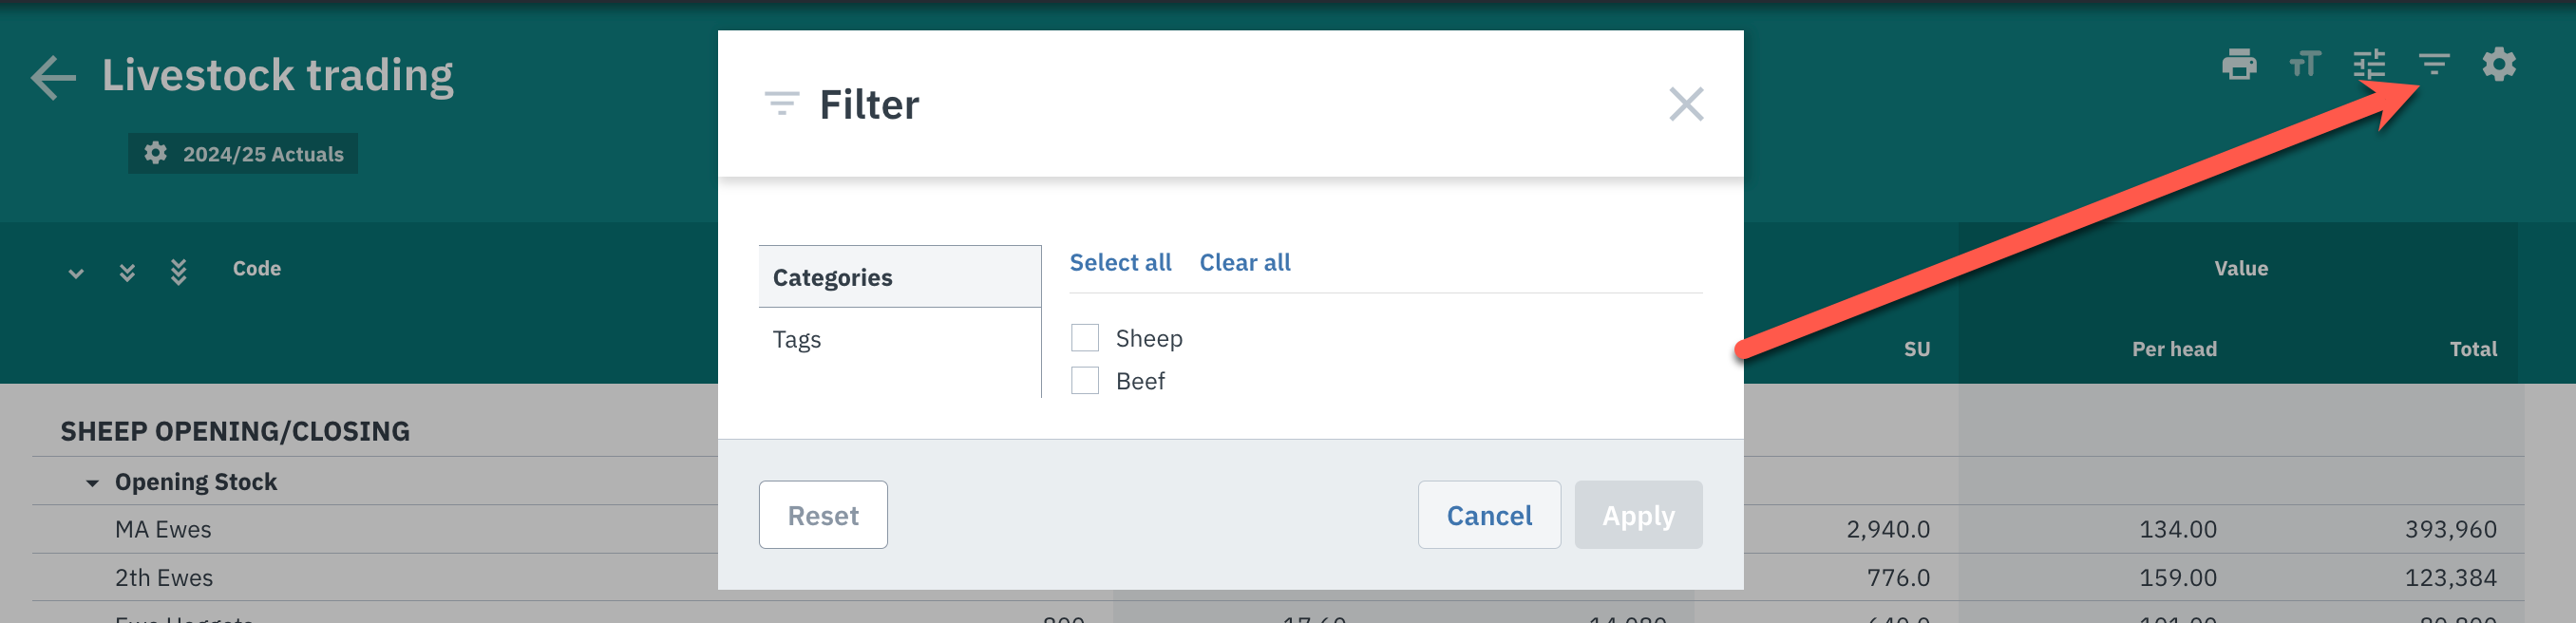
Task: Go back using the left arrow icon
Action: 53,77
